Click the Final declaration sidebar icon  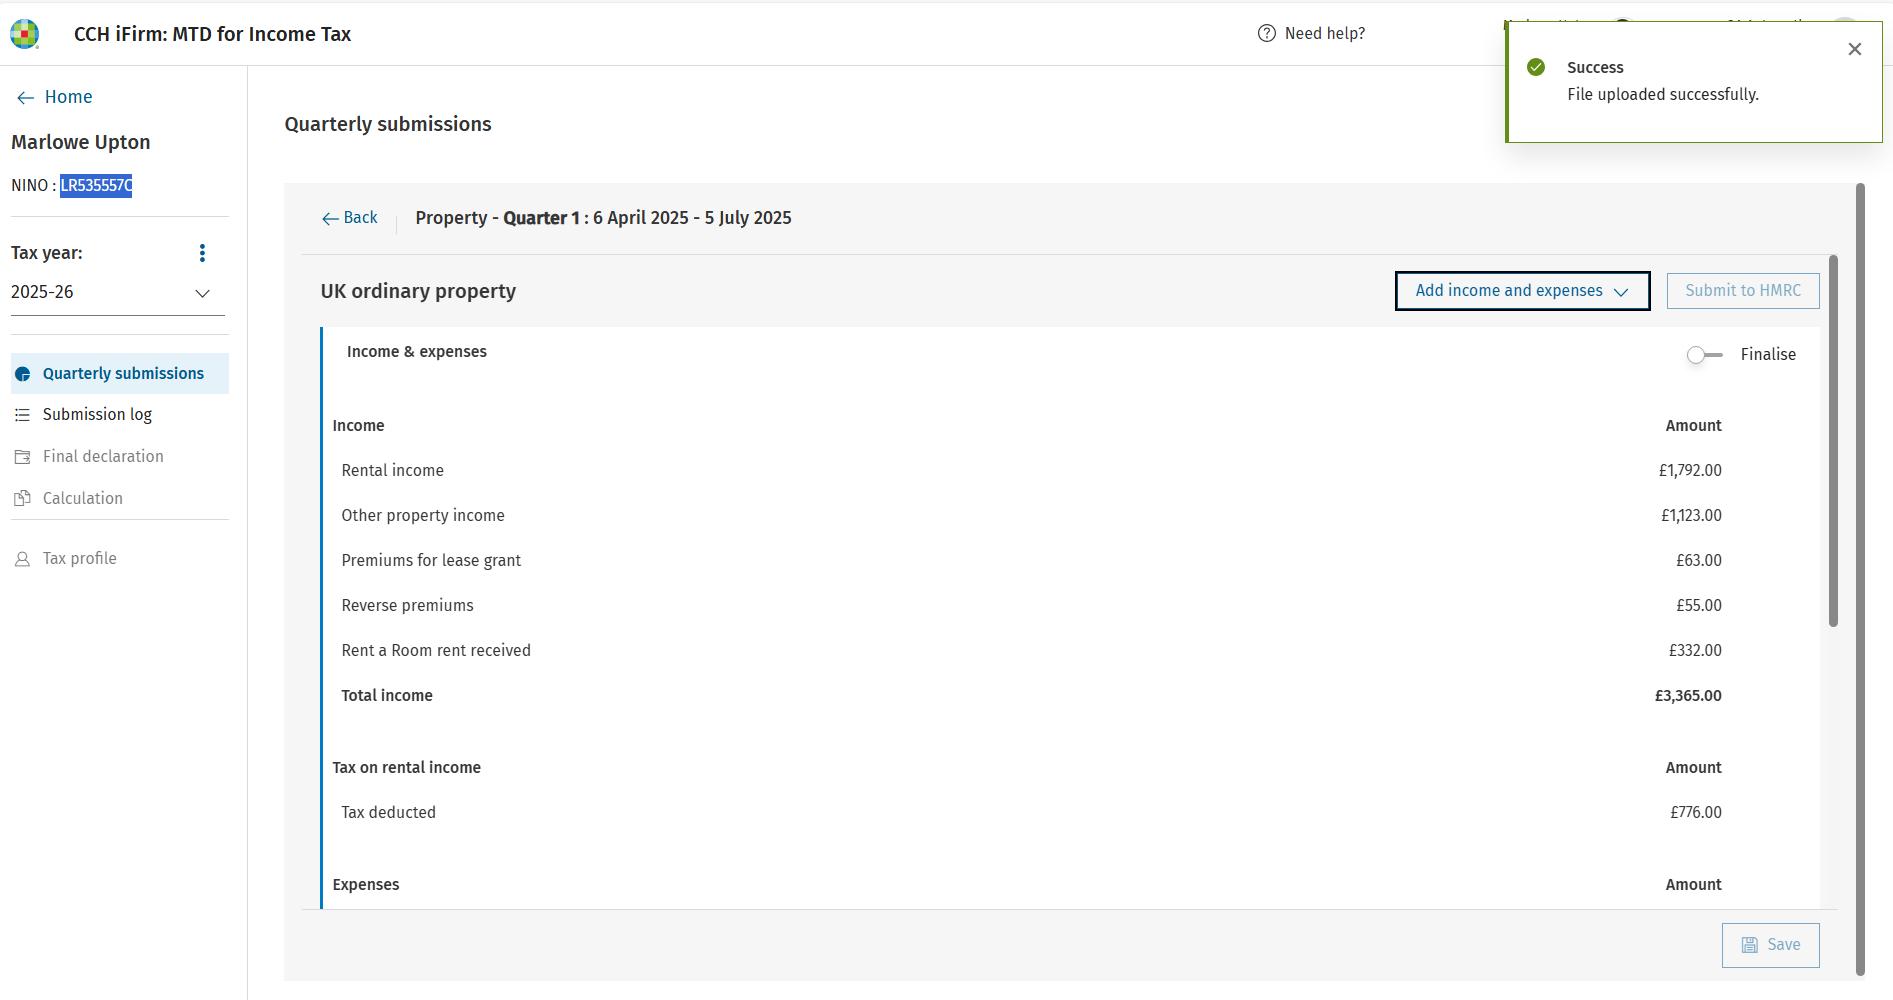pos(22,457)
